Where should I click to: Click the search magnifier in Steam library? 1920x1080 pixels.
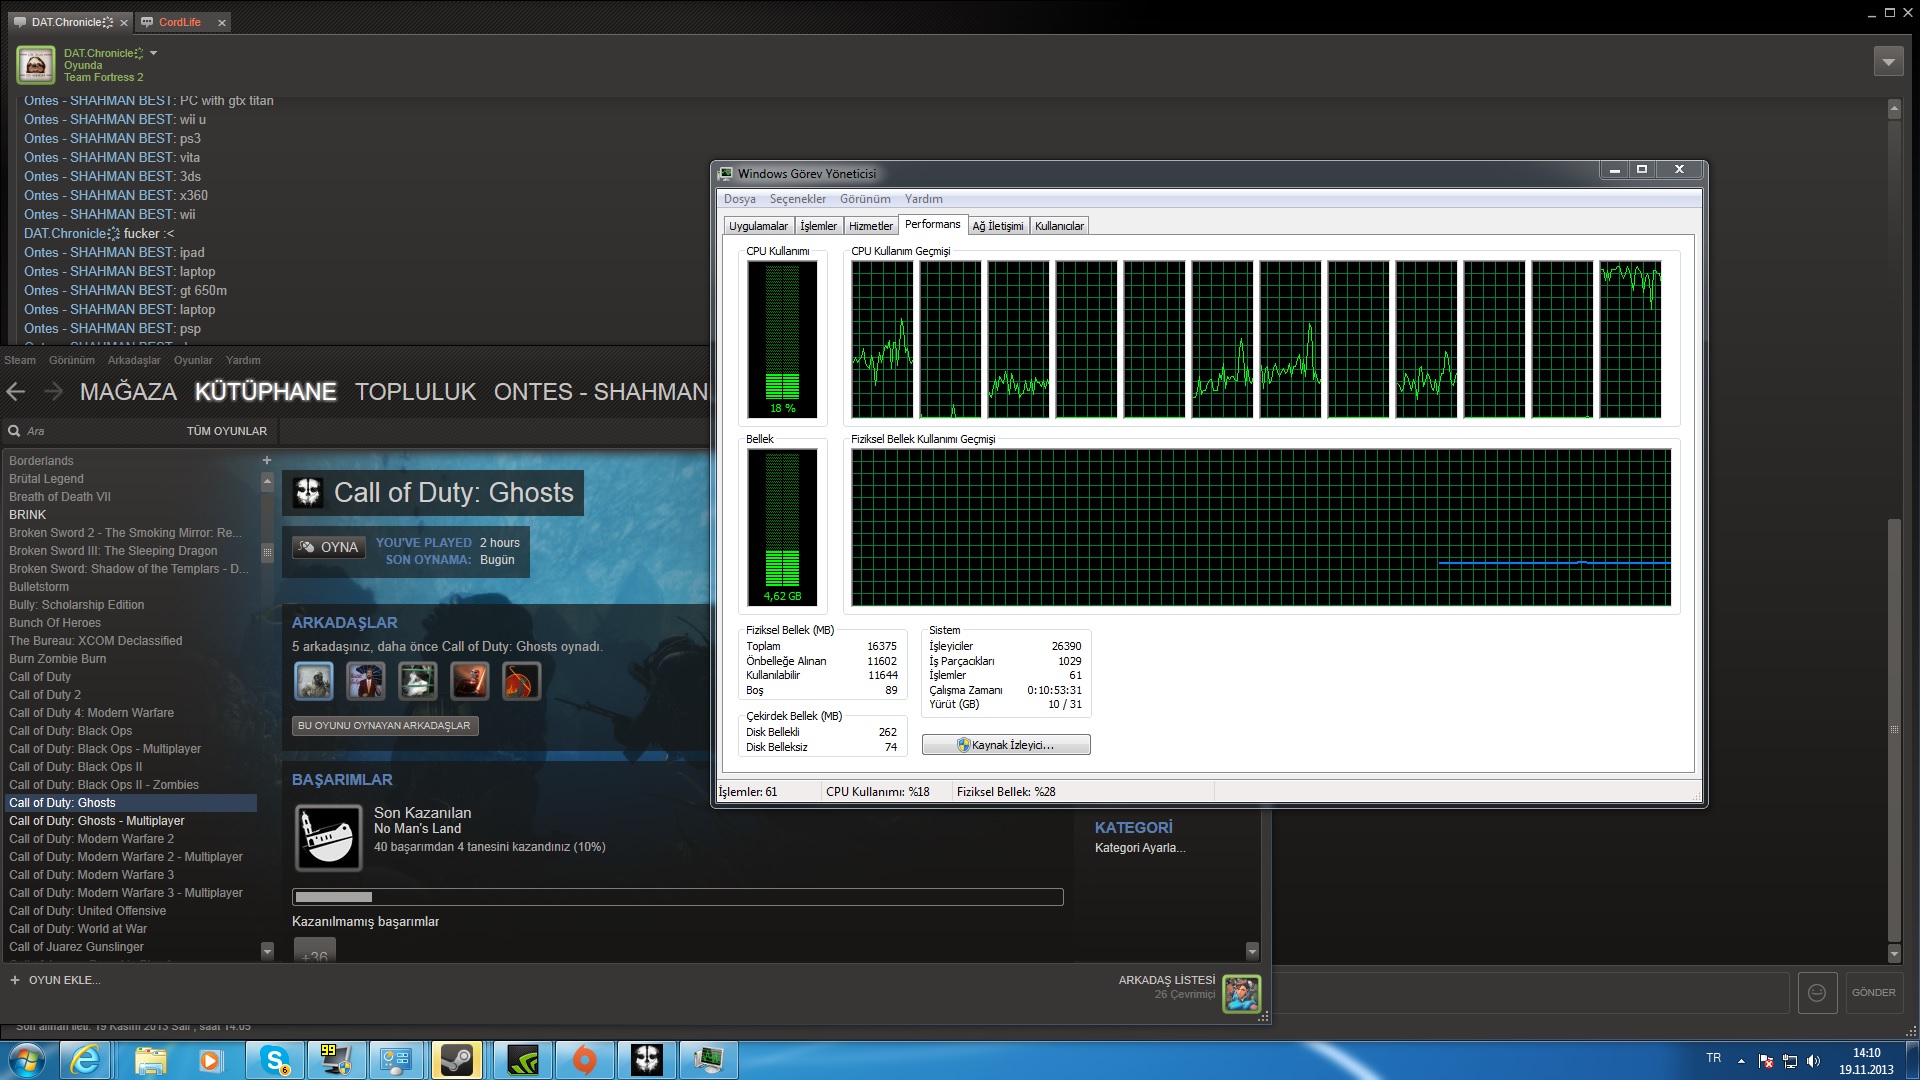pos(14,431)
